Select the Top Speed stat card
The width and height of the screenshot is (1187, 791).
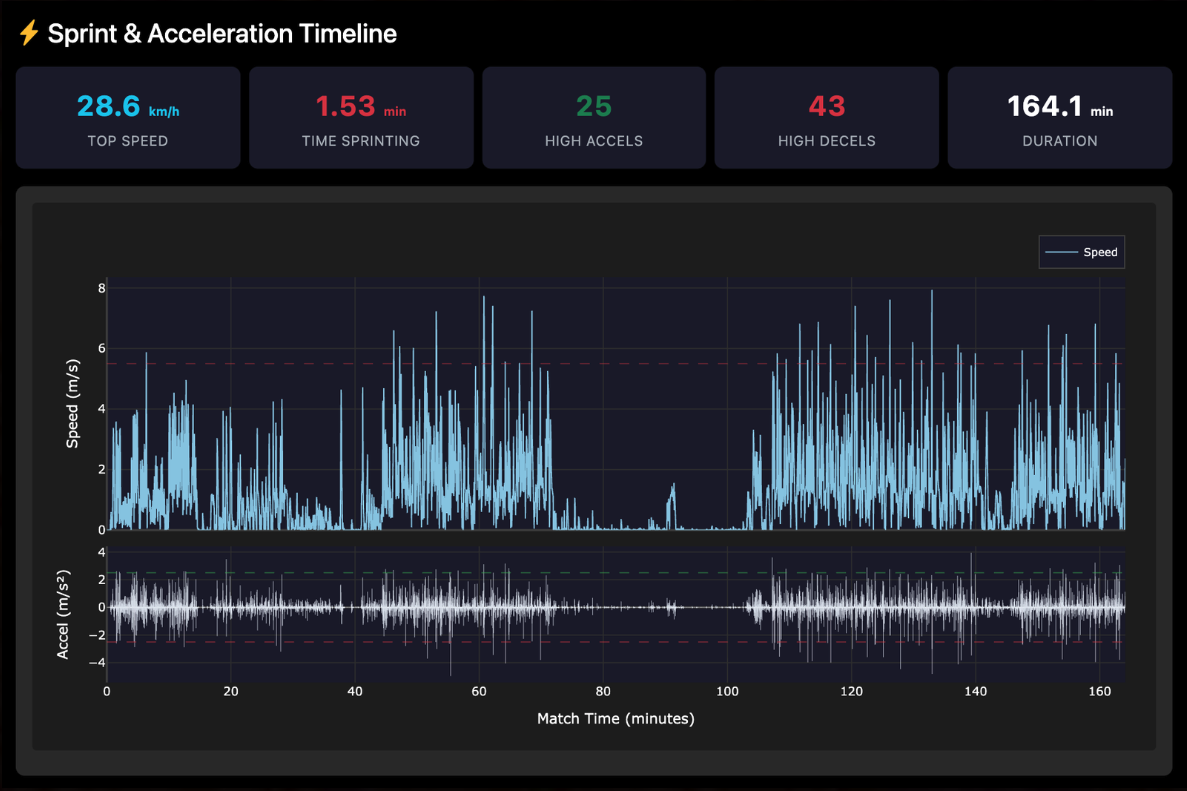[x=128, y=118]
